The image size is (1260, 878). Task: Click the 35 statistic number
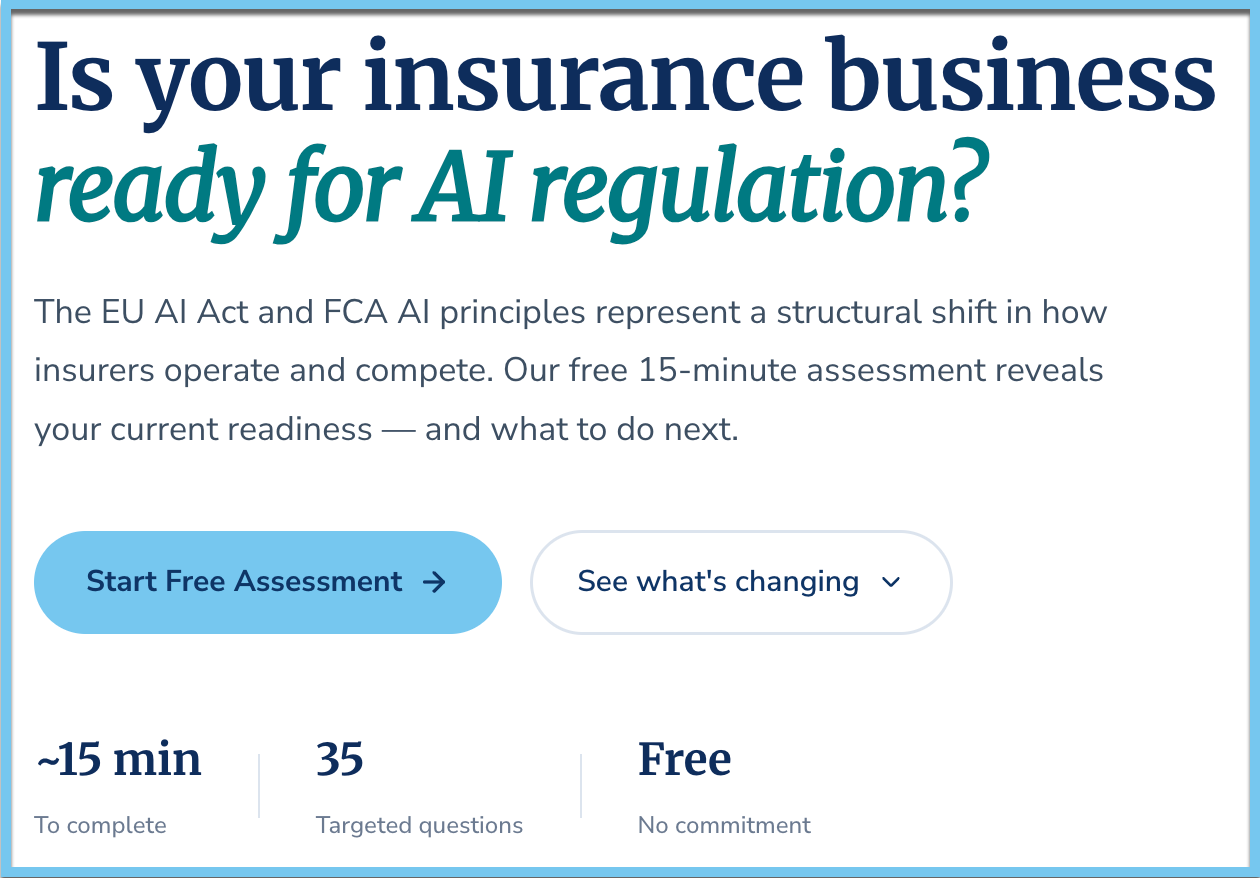pos(340,759)
